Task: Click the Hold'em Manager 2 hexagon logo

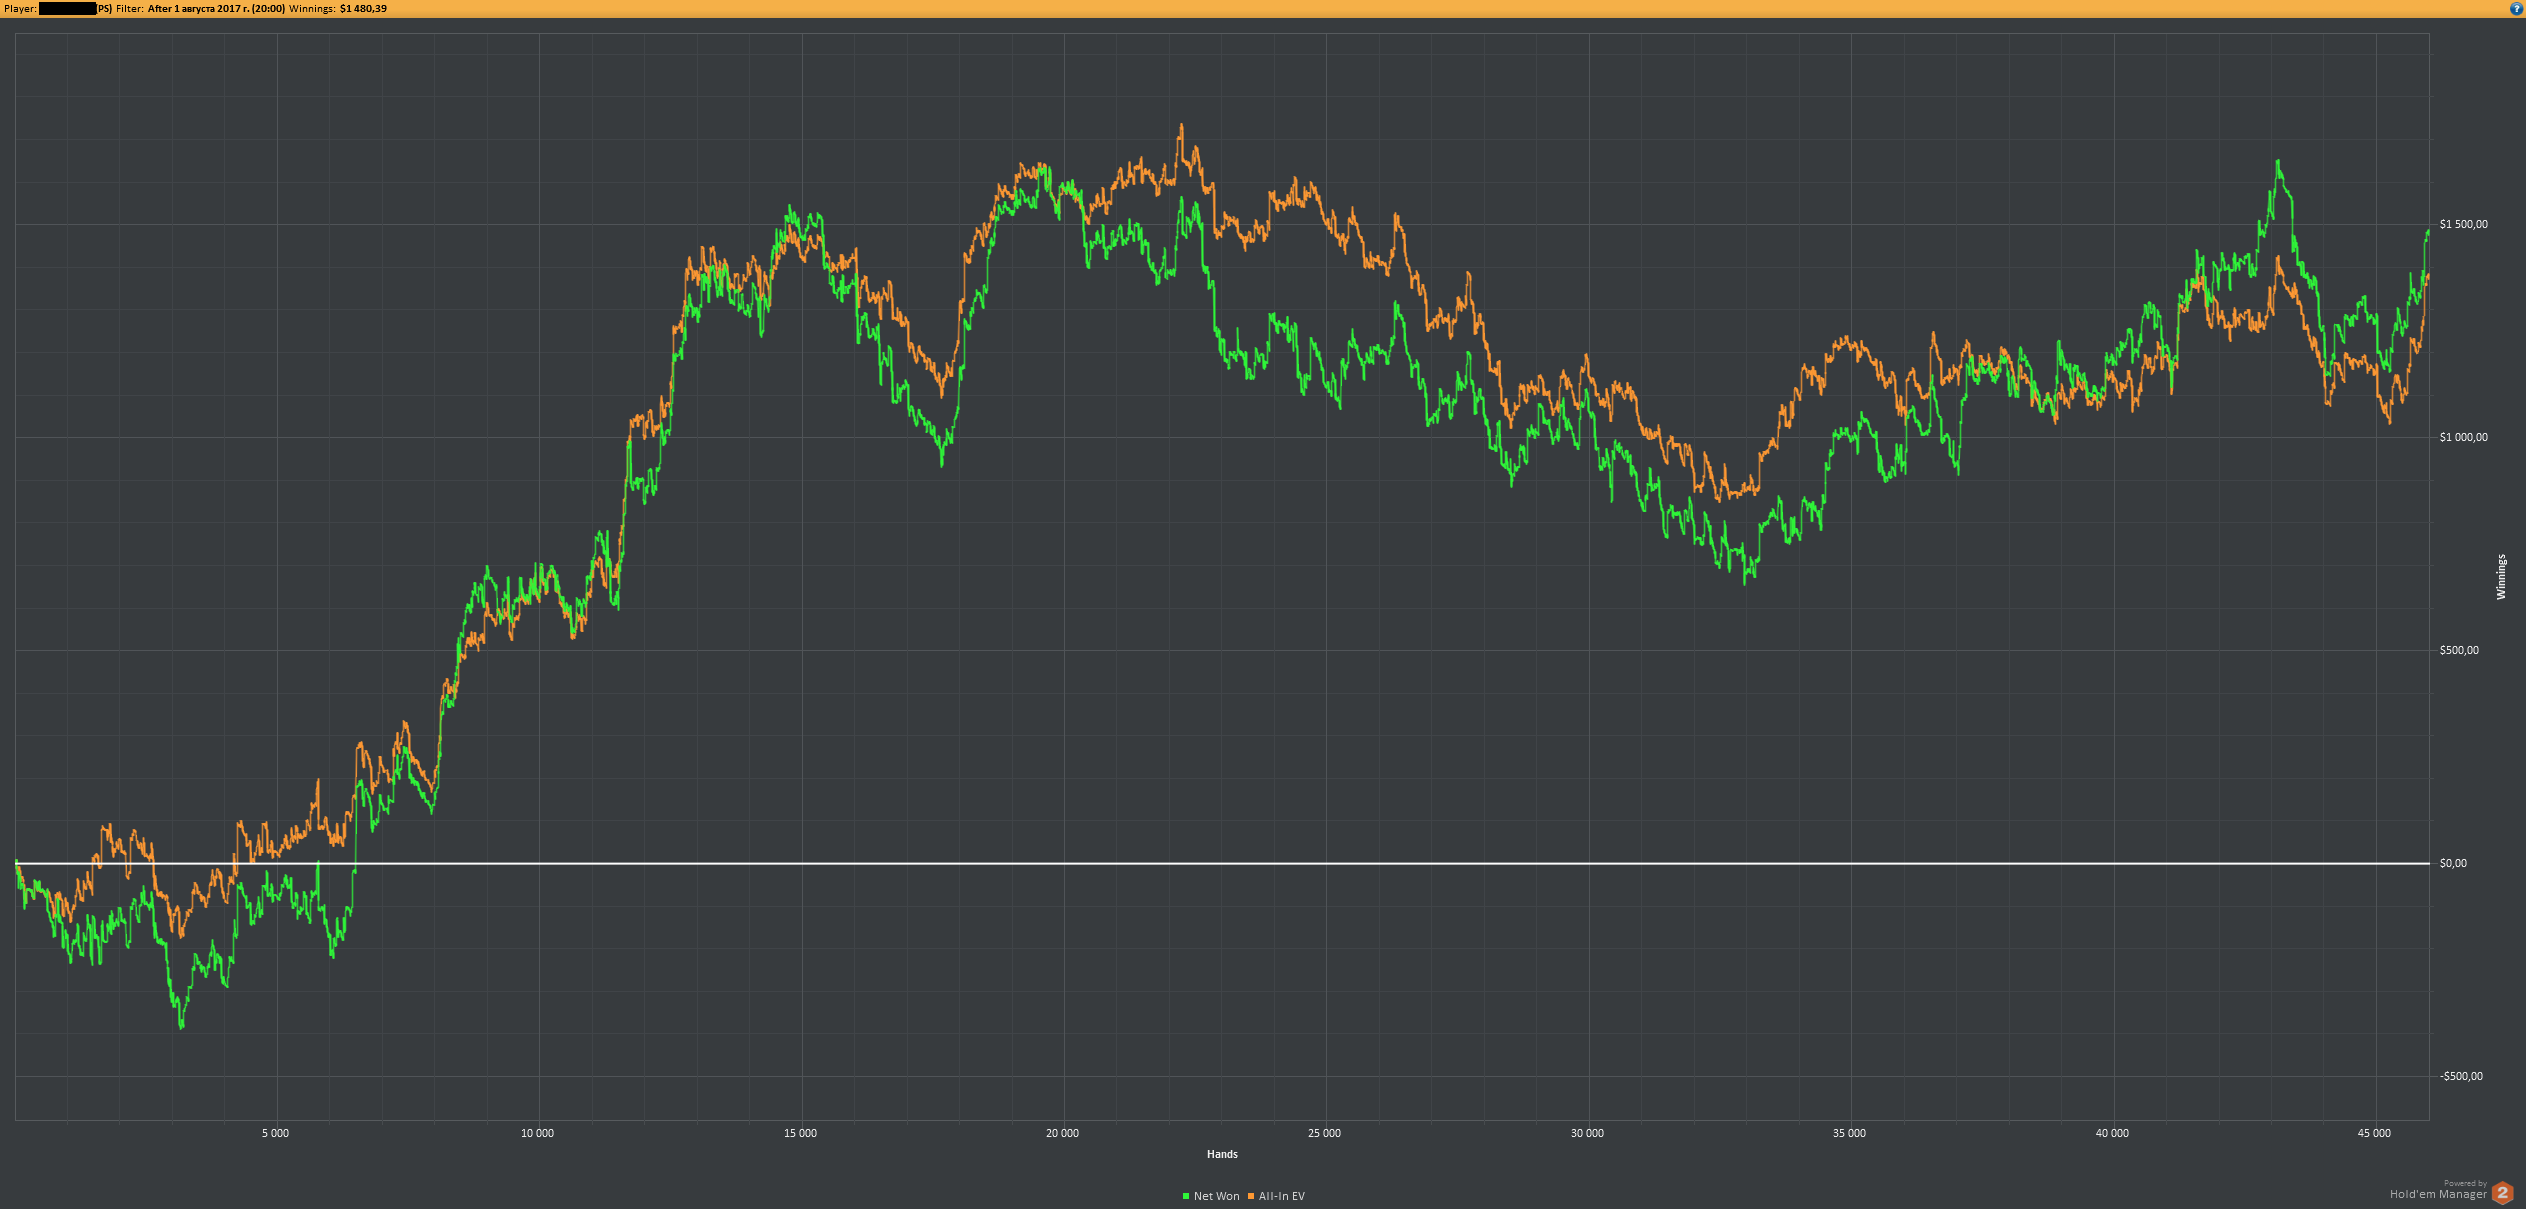Action: tap(2503, 1193)
